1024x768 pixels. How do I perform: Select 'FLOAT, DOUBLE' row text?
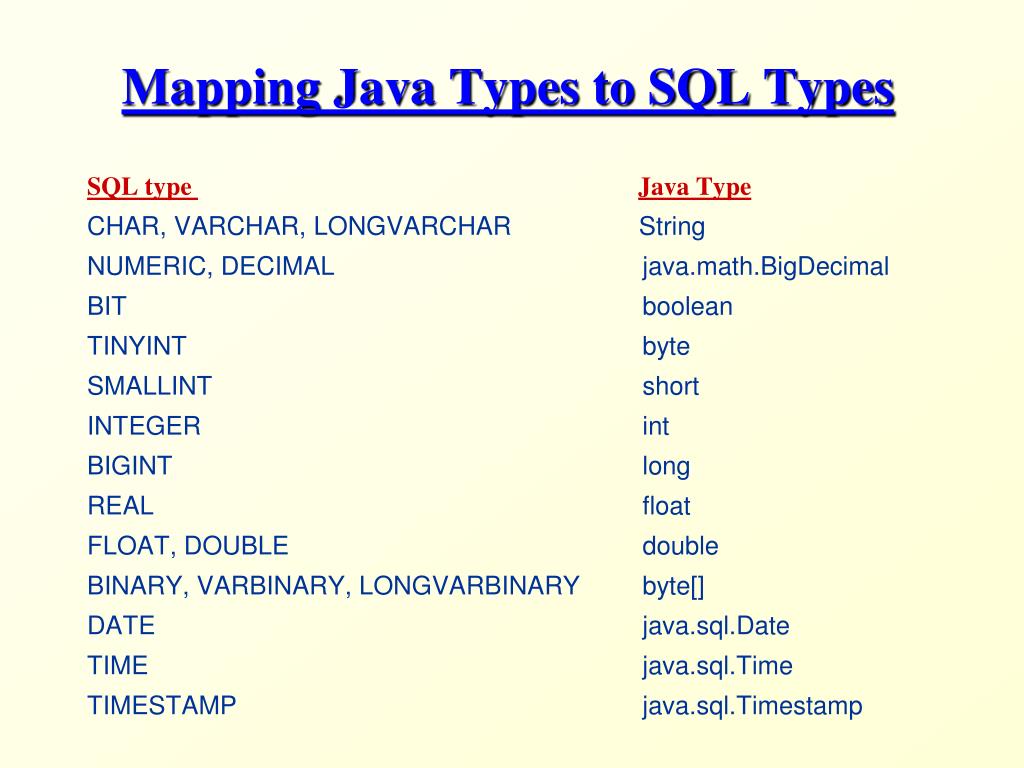coord(187,546)
